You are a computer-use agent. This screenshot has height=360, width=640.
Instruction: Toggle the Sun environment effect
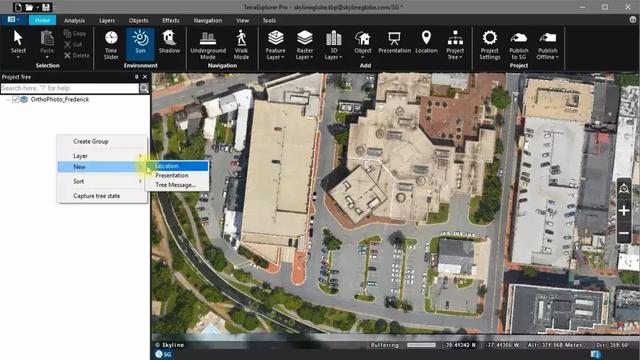140,43
